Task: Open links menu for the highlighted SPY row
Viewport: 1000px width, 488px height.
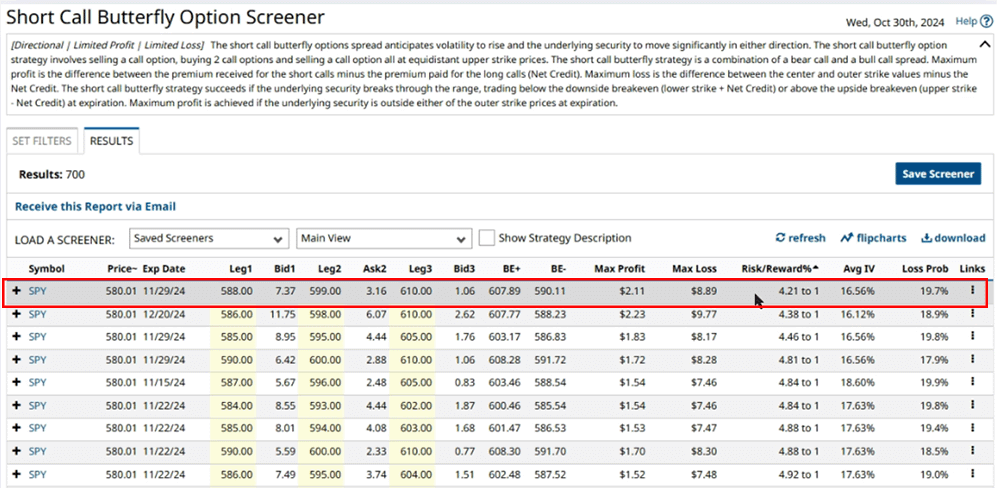Action: [x=971, y=291]
